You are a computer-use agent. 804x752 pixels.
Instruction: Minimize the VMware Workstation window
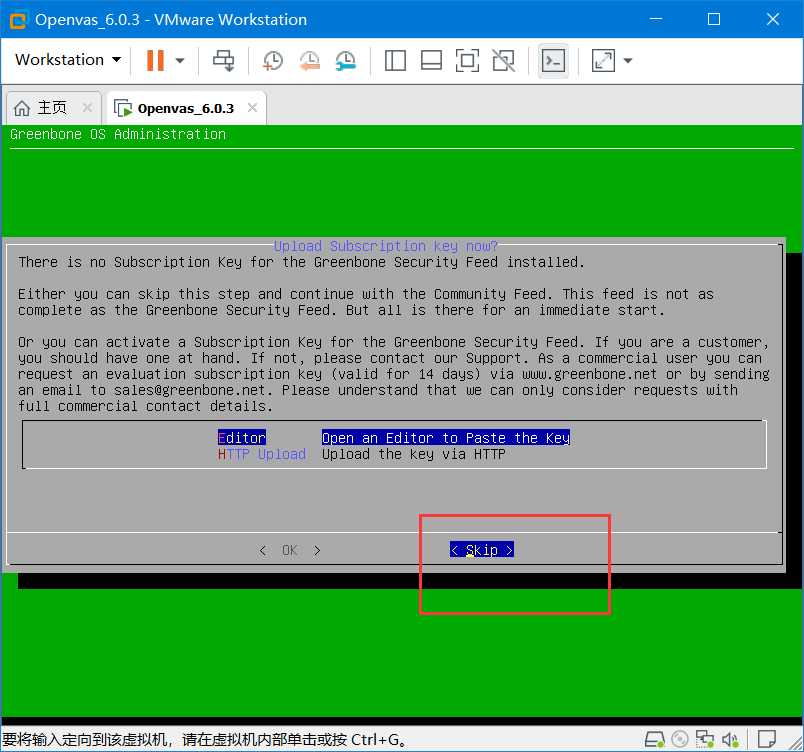click(x=656, y=19)
